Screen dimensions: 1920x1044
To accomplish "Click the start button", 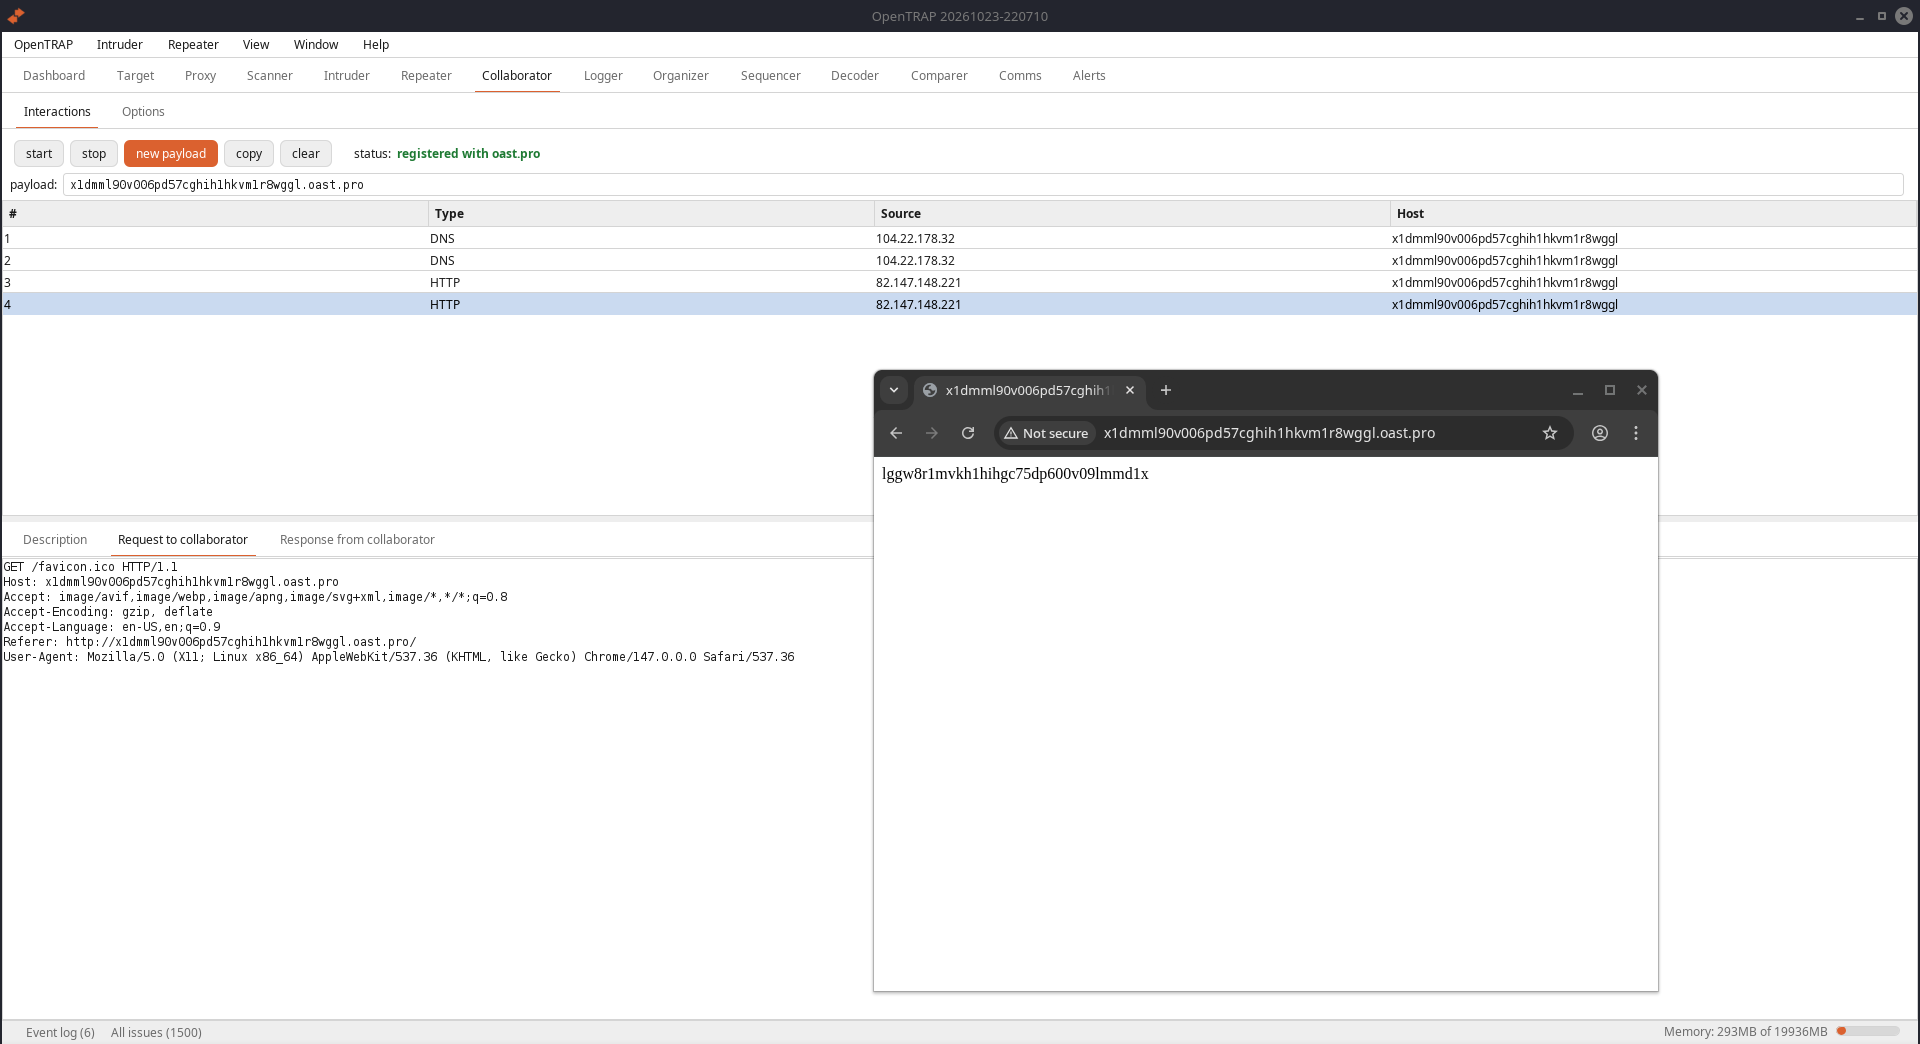I will click(x=39, y=153).
